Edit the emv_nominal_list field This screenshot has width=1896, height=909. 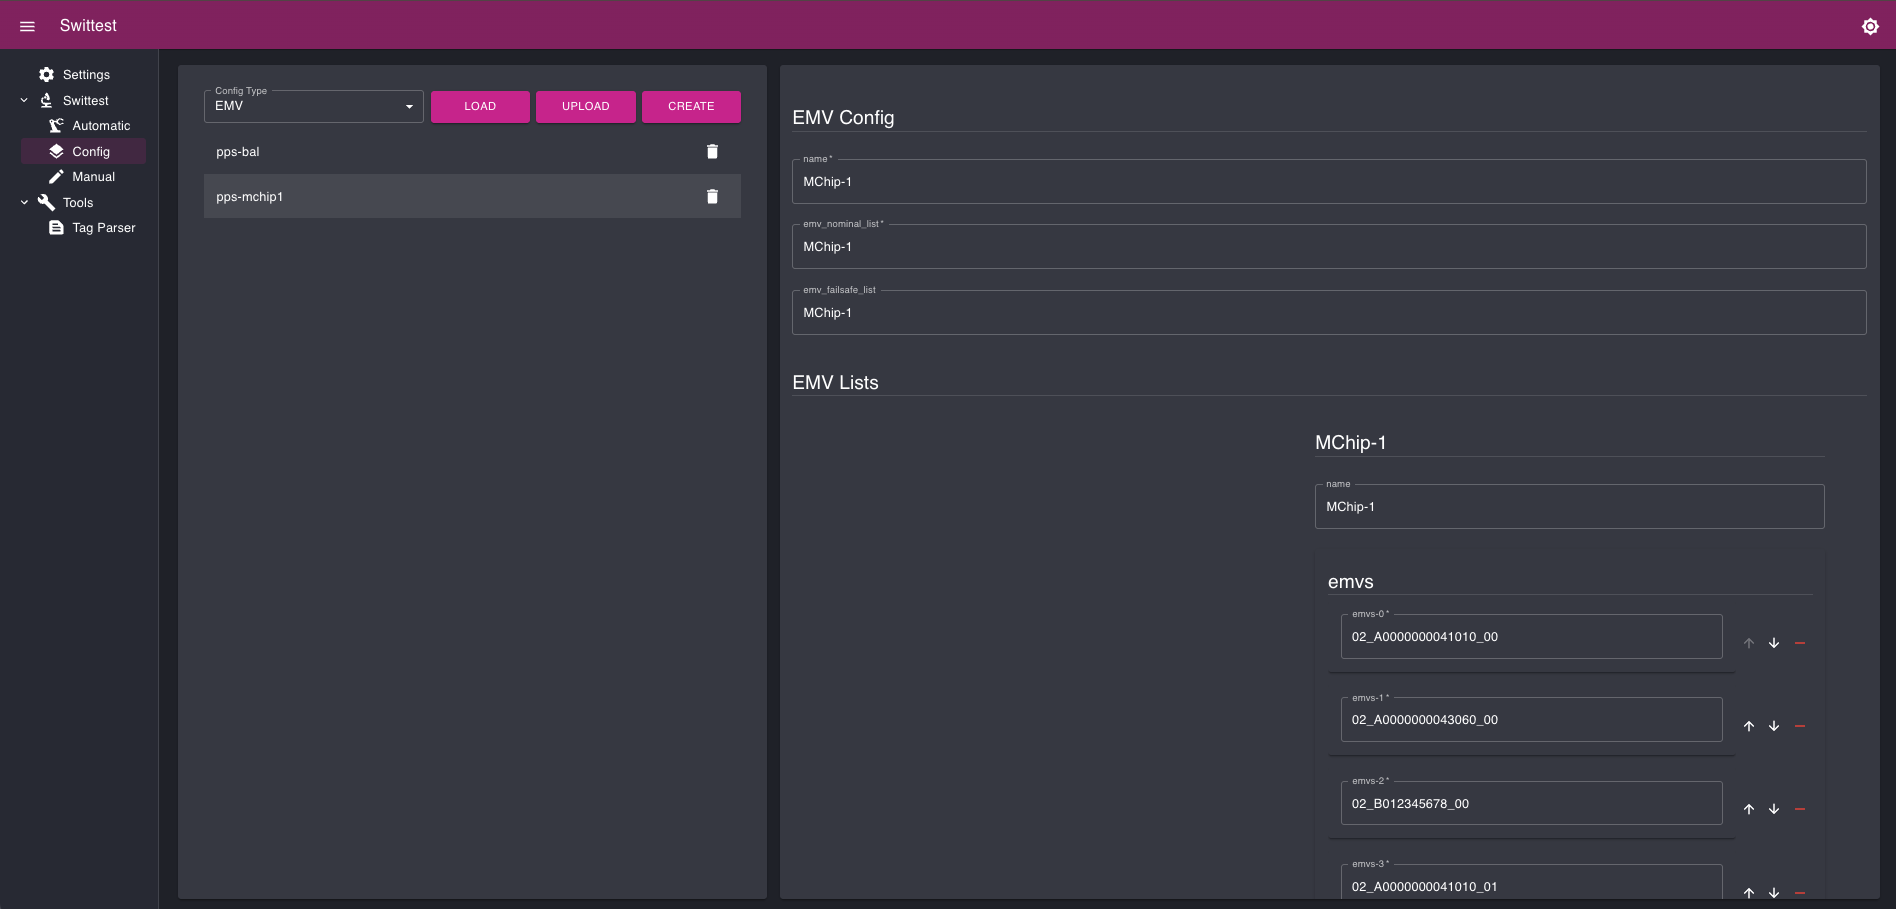(1329, 247)
